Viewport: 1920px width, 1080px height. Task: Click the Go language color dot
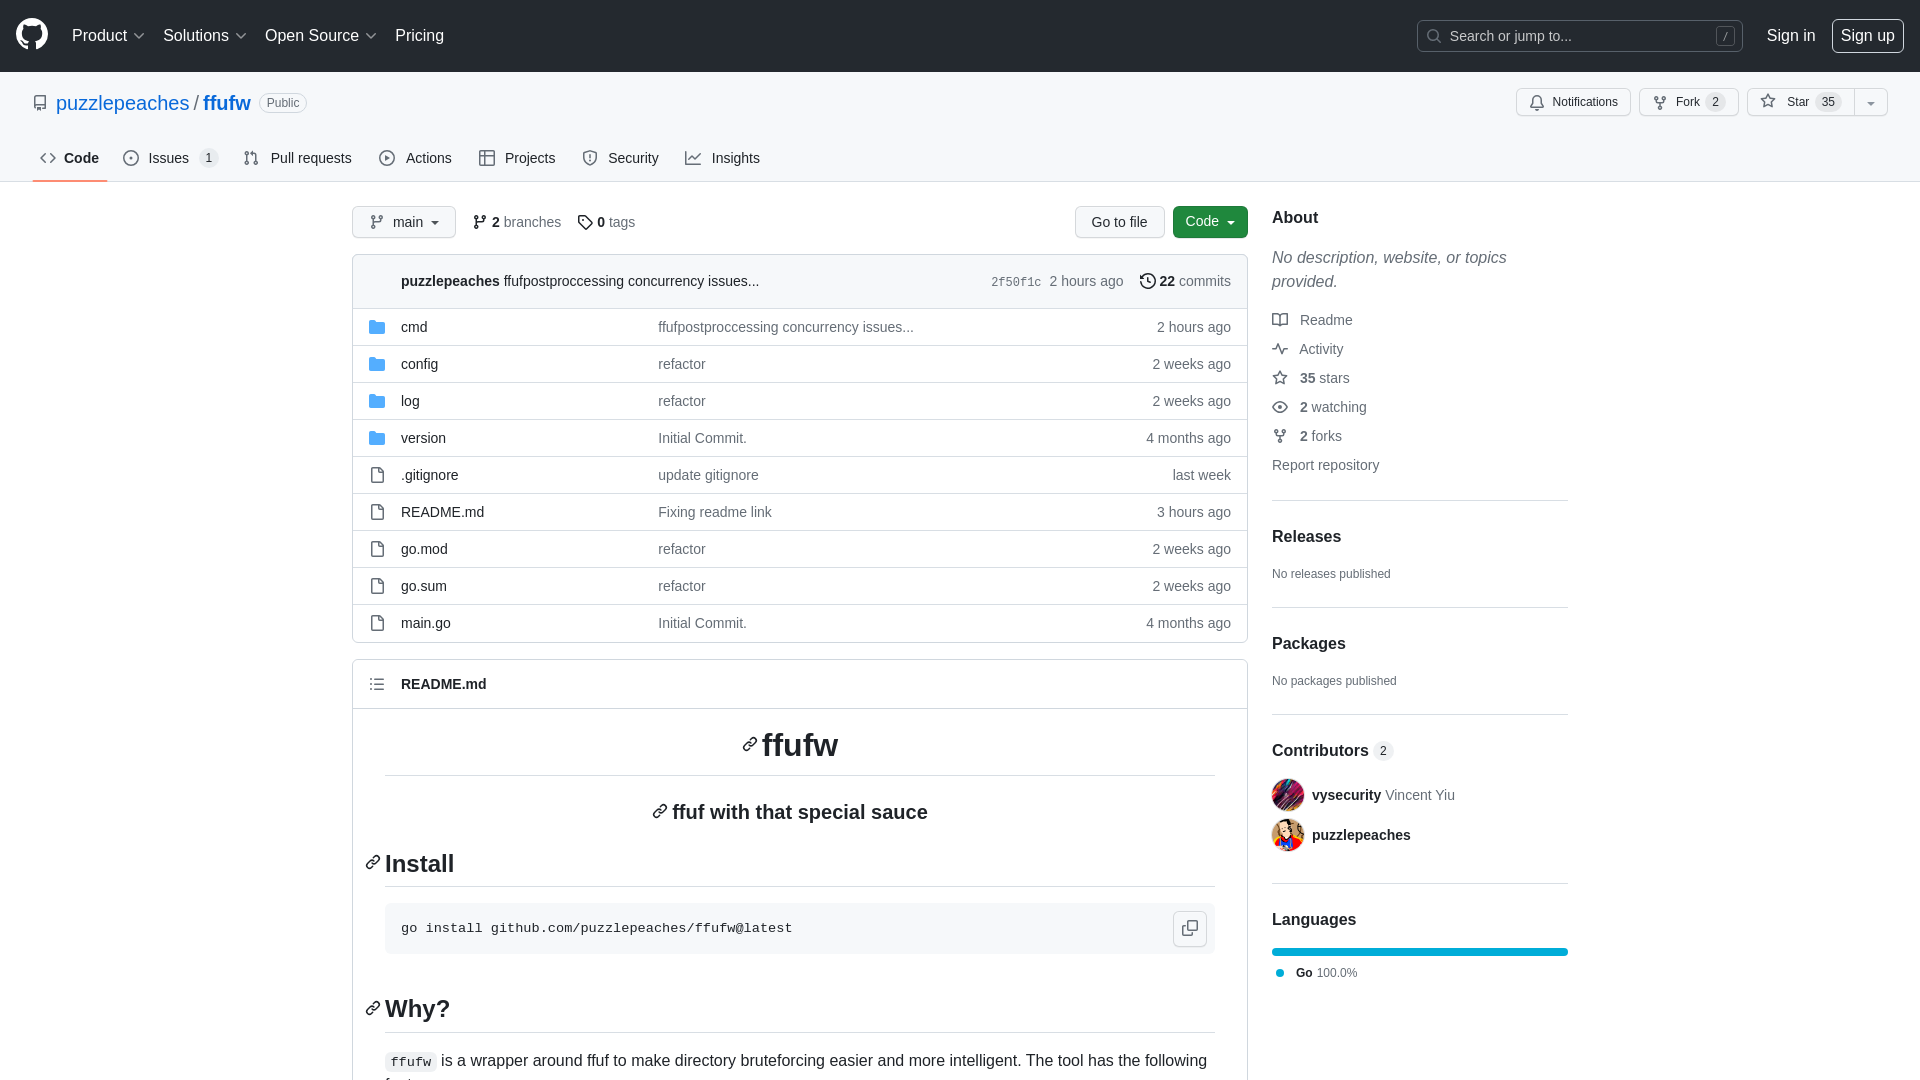click(1280, 973)
